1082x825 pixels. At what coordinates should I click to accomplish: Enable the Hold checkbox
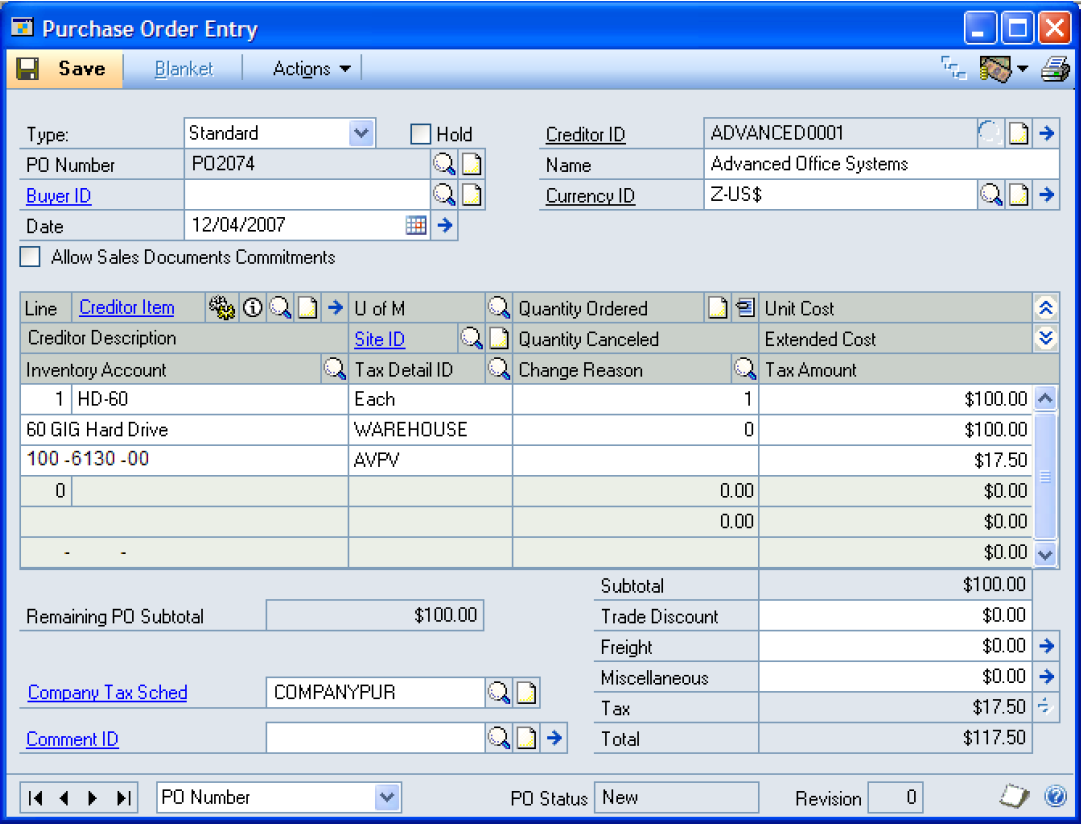point(421,134)
